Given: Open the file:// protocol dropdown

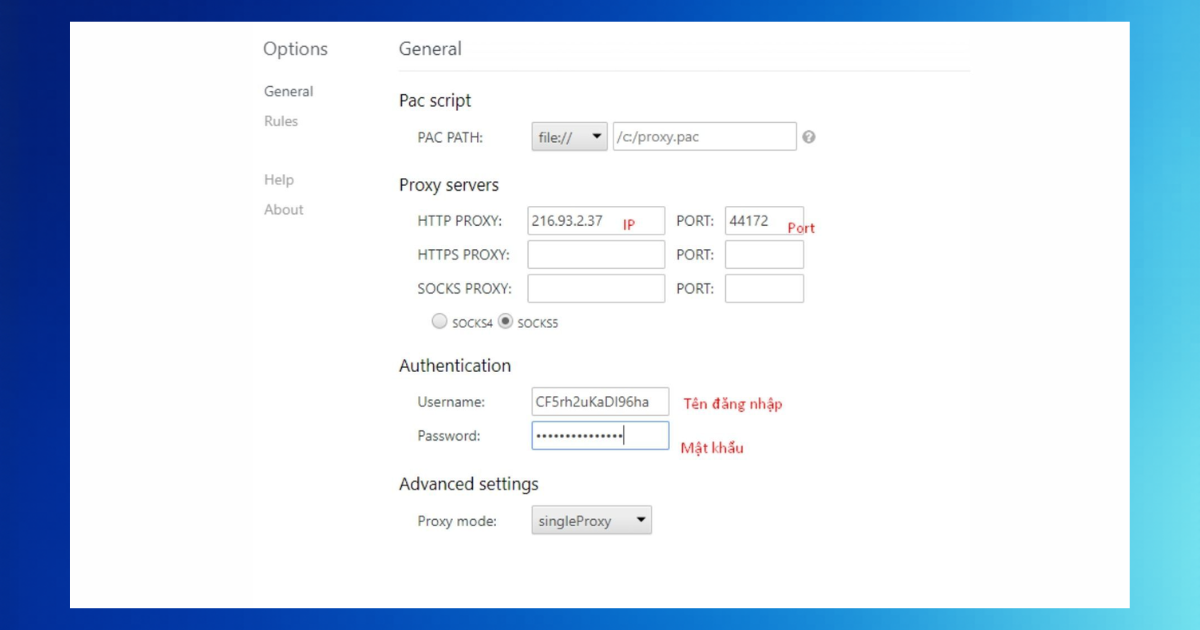Looking at the screenshot, I should click(569, 137).
